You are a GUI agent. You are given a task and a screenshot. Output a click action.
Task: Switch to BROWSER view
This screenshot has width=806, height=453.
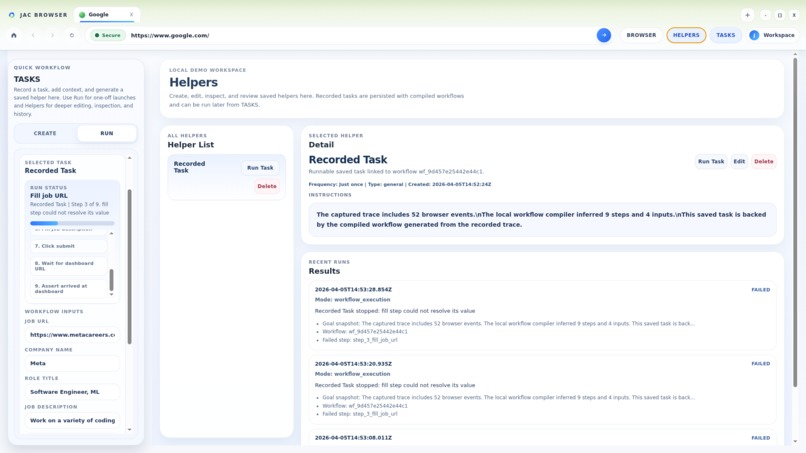(641, 35)
